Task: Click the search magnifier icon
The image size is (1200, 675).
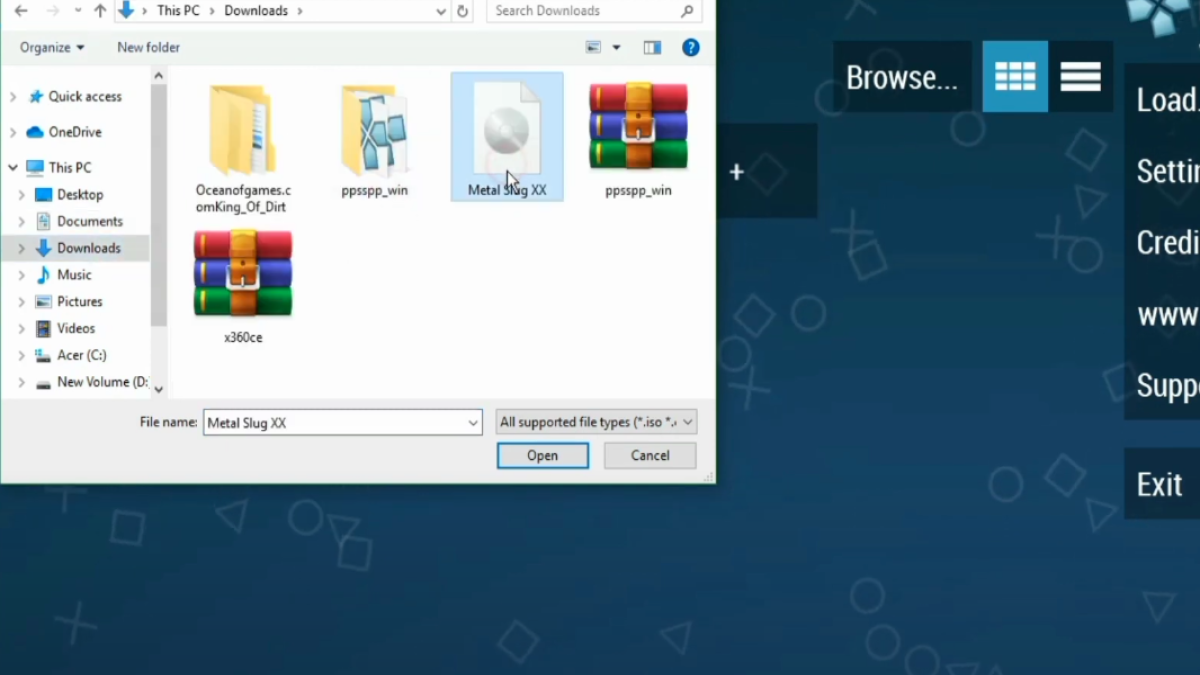Action: 687,11
